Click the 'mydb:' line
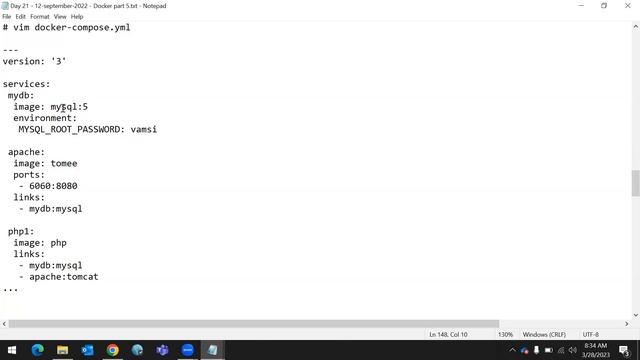 click(x=21, y=96)
